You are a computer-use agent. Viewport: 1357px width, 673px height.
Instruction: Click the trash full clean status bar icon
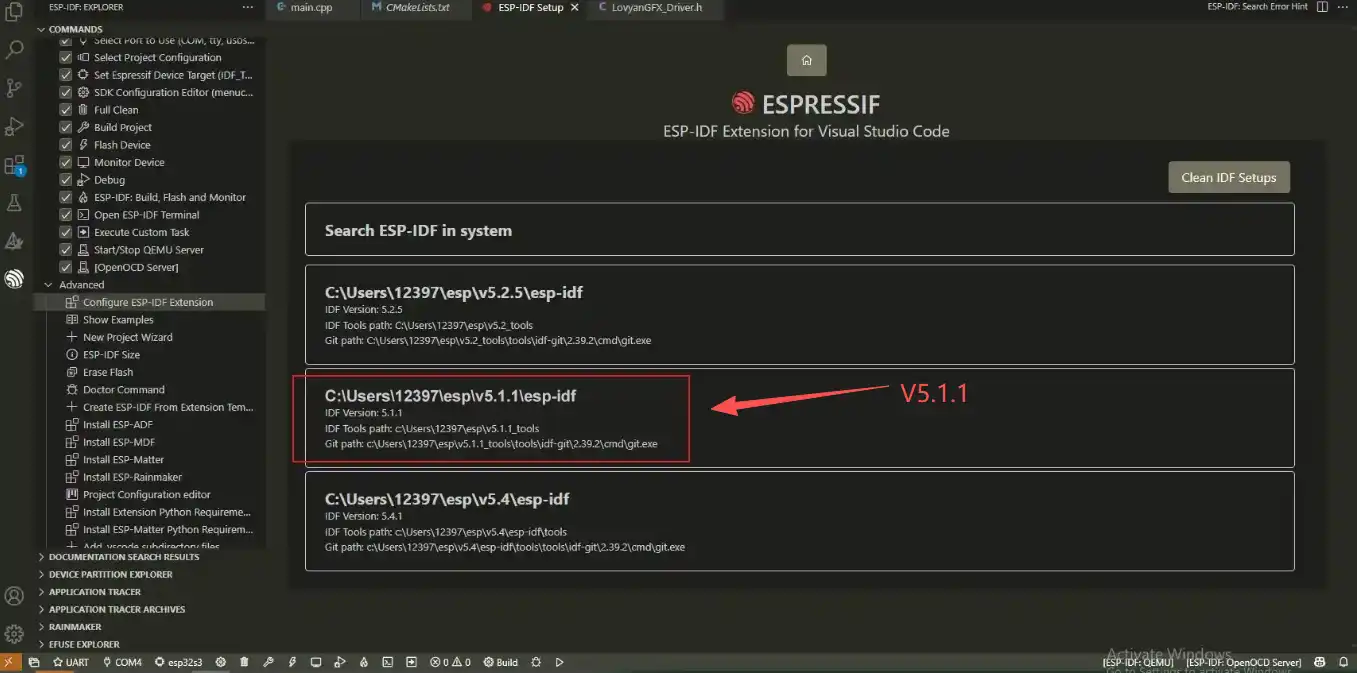244,662
